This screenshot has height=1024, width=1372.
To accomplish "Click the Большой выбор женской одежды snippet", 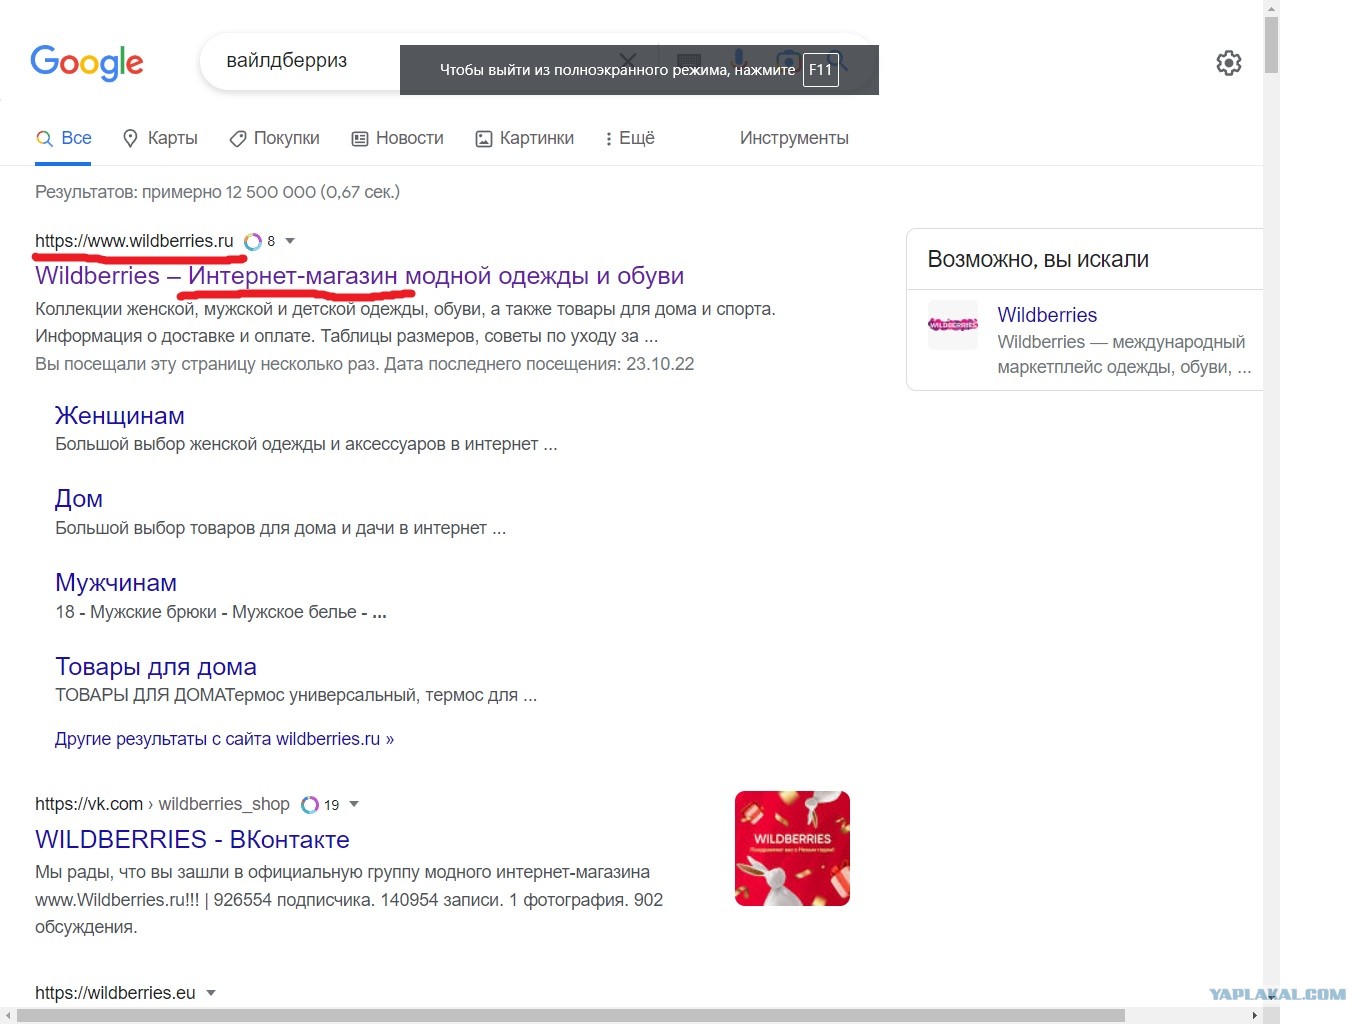I will [x=306, y=444].
